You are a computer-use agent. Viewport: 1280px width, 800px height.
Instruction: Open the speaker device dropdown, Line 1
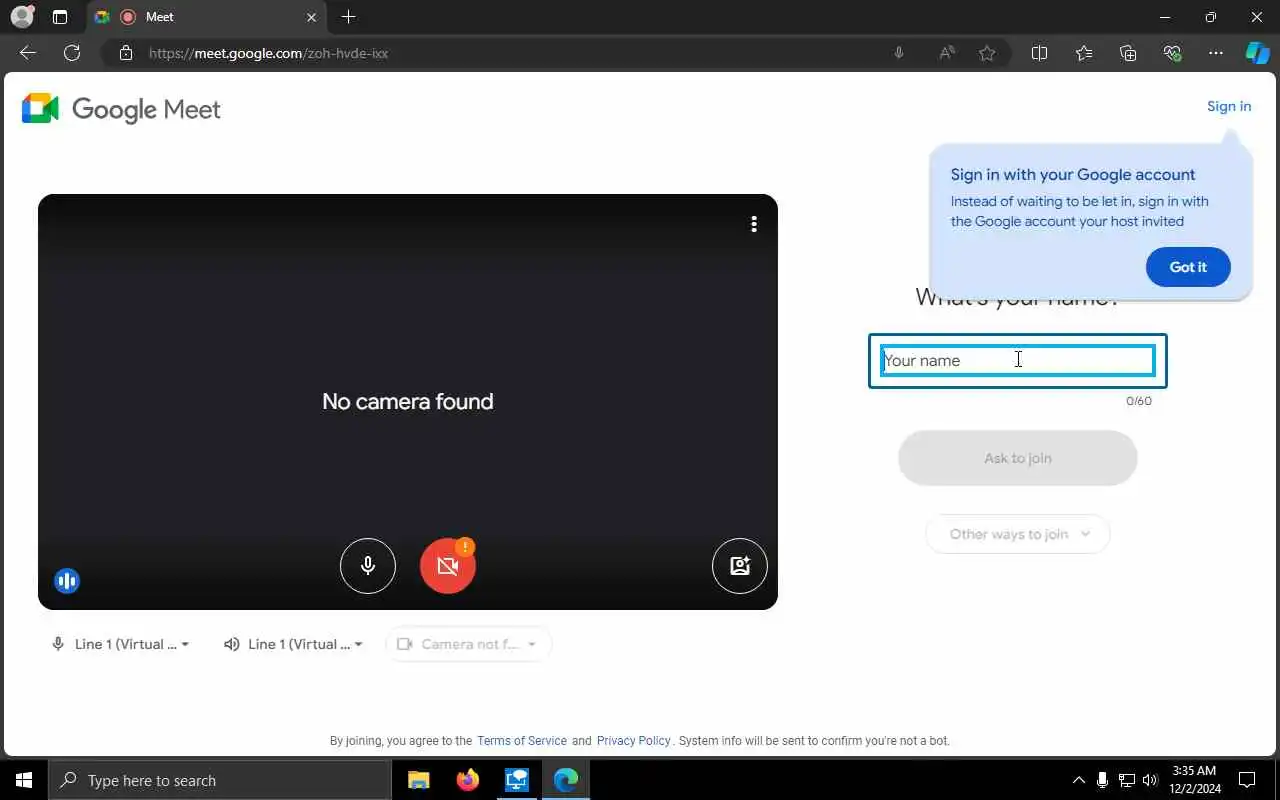(293, 644)
